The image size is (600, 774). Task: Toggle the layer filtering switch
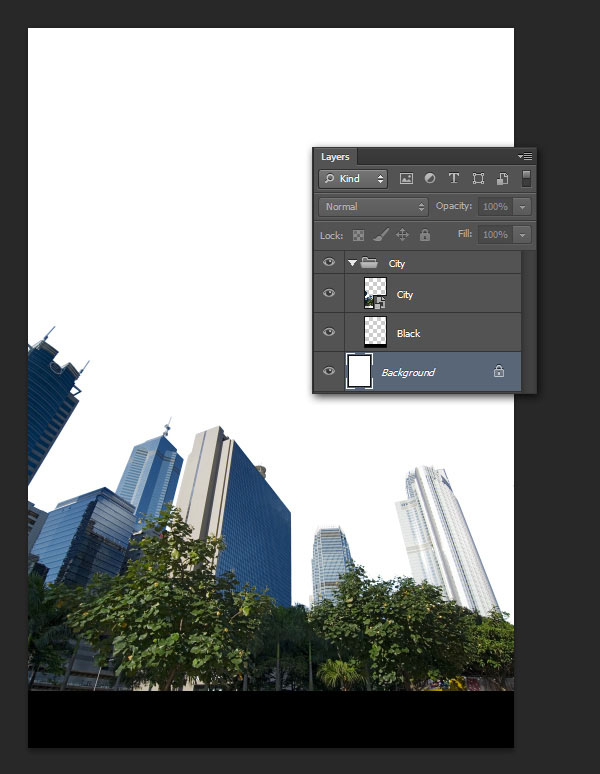coord(526,178)
